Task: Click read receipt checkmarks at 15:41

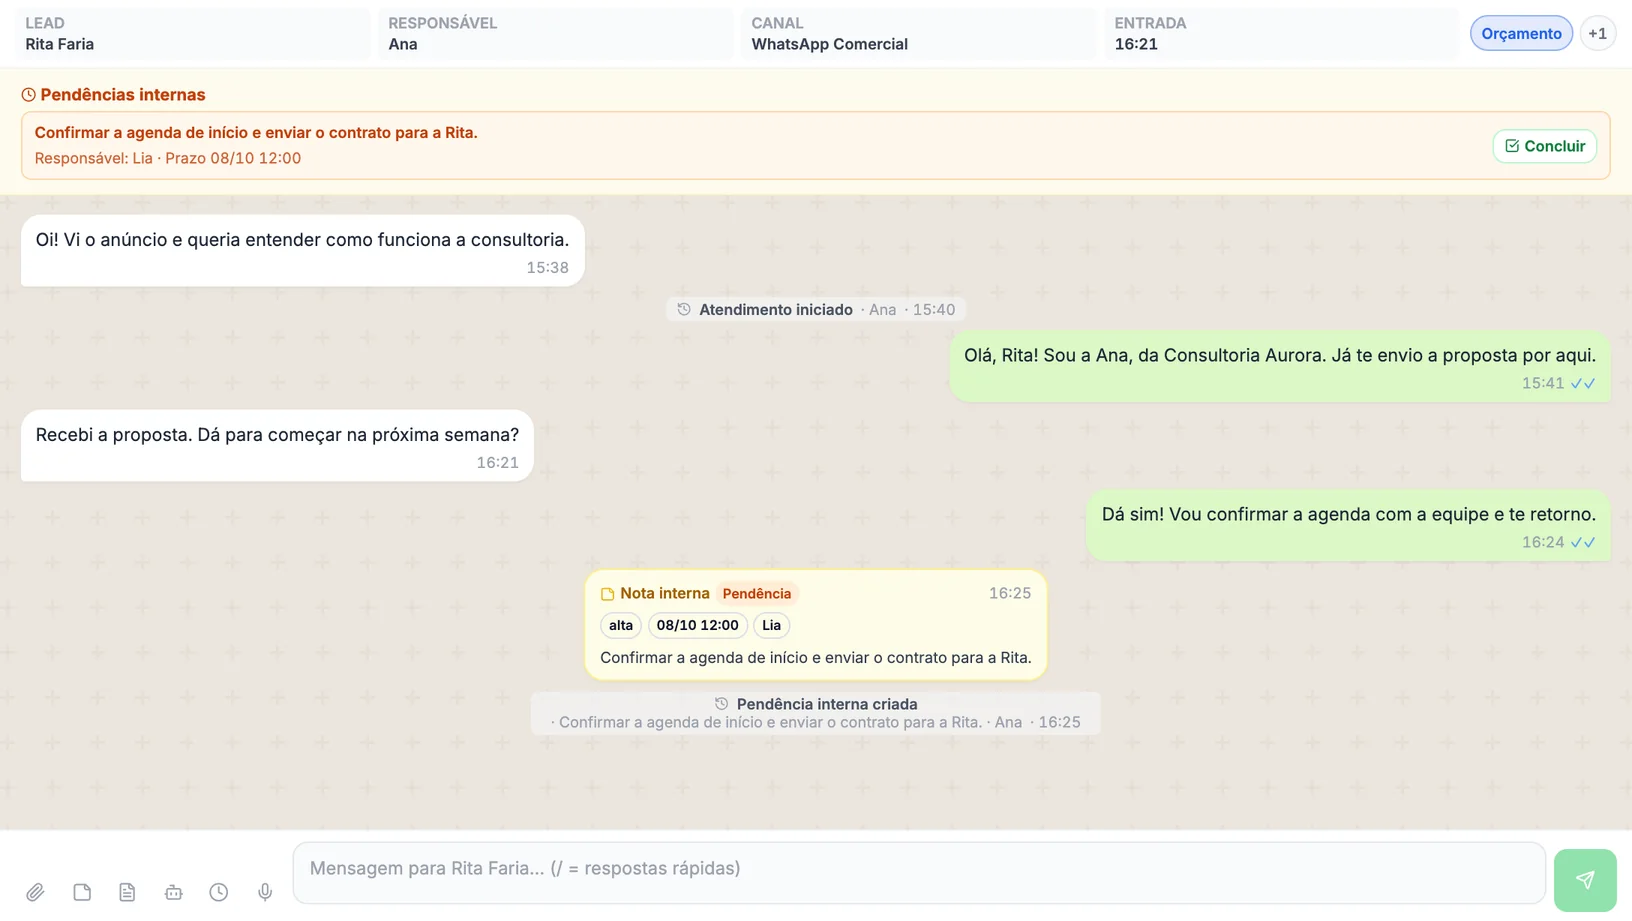Action: (1583, 384)
